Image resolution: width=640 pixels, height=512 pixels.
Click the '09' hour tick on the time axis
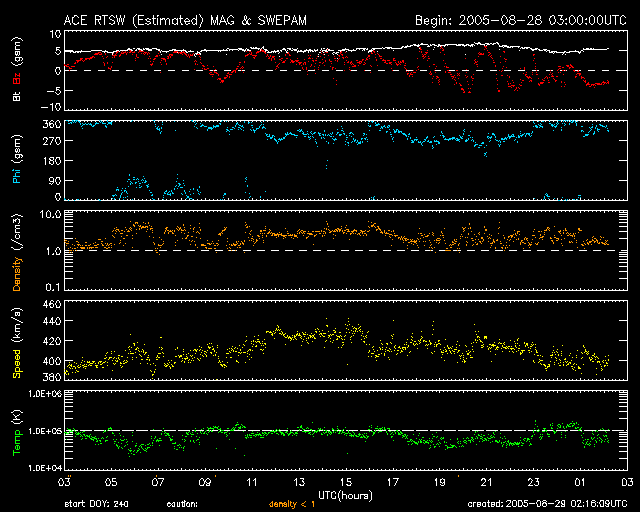coord(205,482)
